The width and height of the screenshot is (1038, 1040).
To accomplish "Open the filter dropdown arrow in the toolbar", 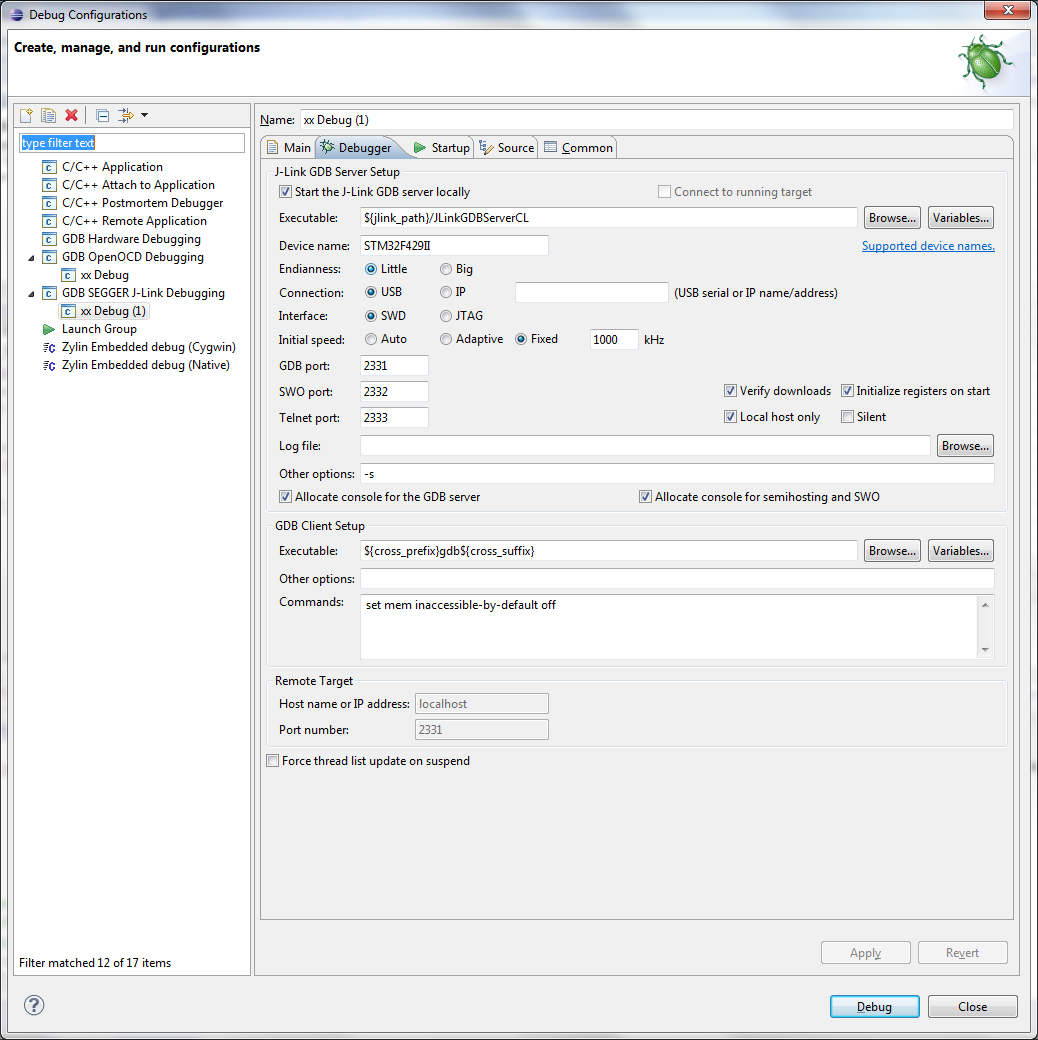I will coord(145,115).
